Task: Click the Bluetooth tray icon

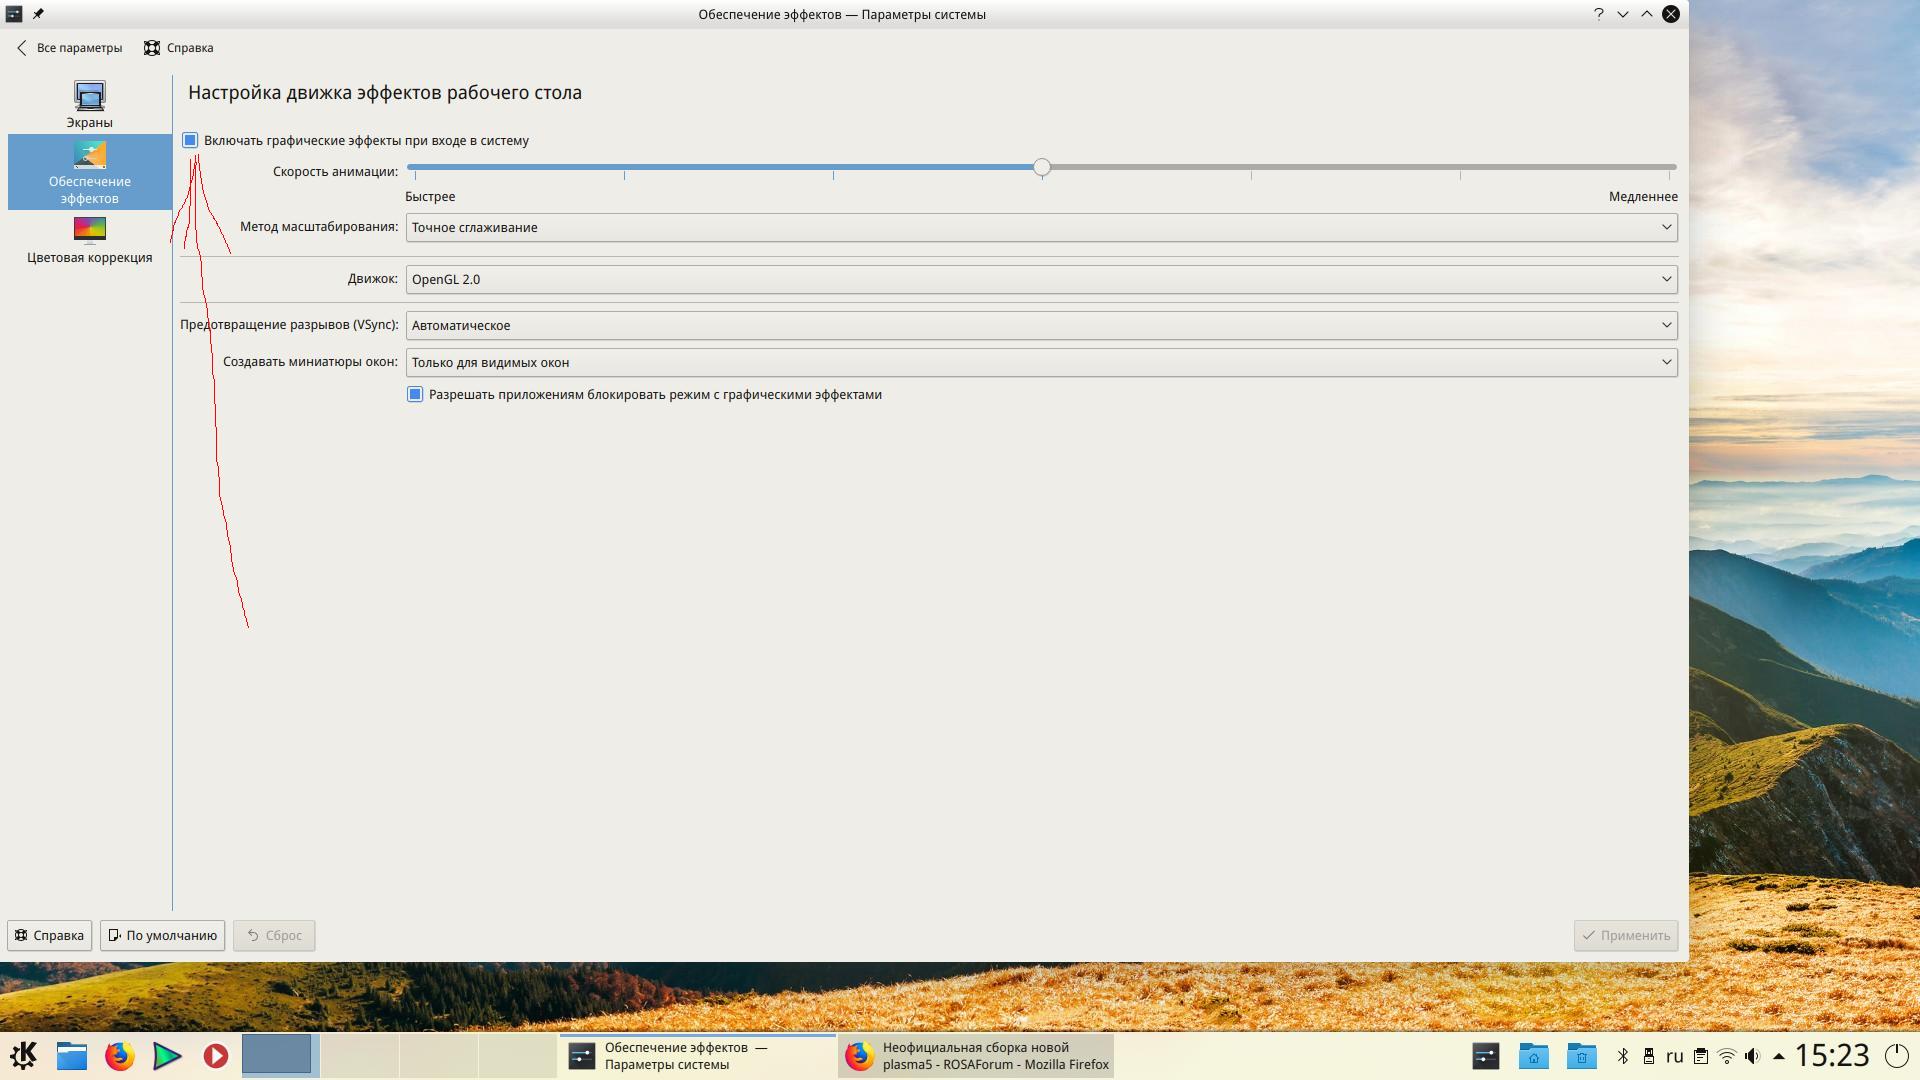Action: [1623, 1056]
